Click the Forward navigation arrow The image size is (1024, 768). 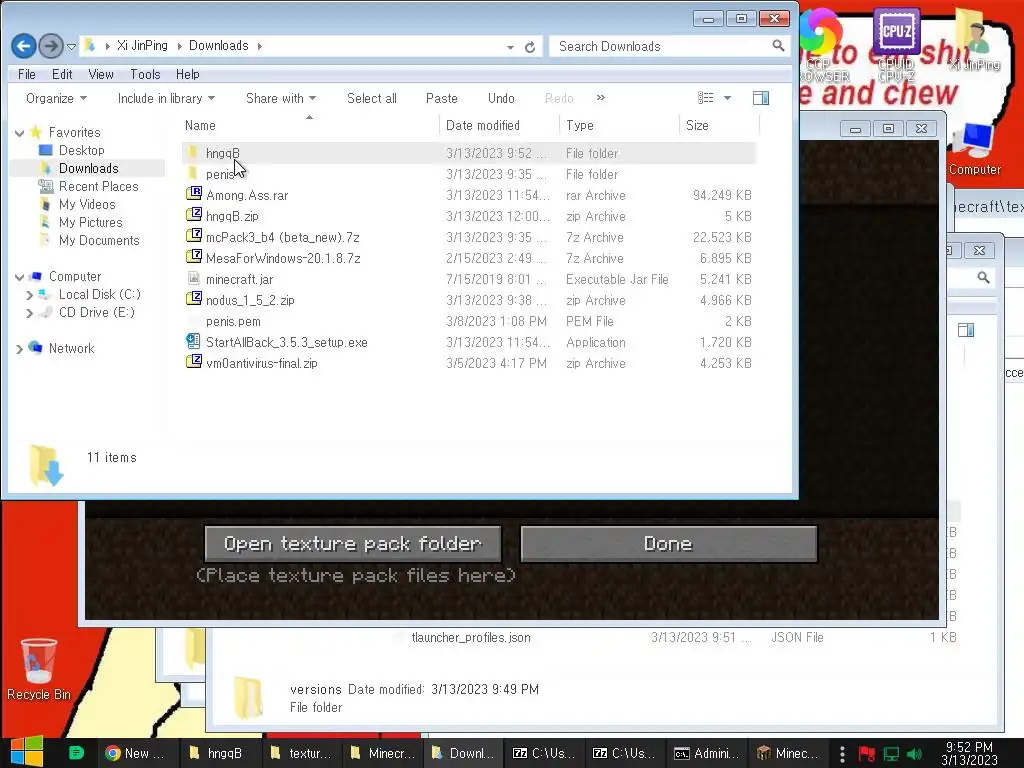(50, 46)
